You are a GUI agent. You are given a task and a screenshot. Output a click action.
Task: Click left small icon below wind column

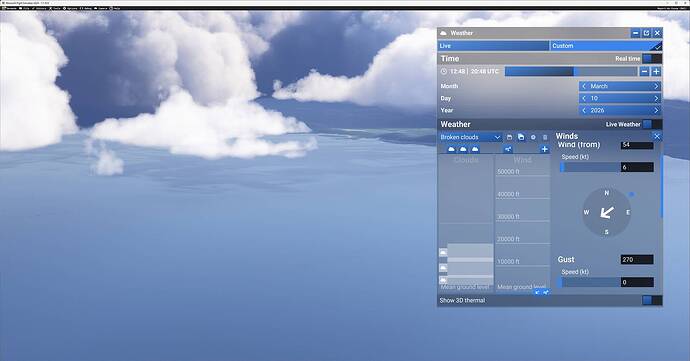coord(537,292)
